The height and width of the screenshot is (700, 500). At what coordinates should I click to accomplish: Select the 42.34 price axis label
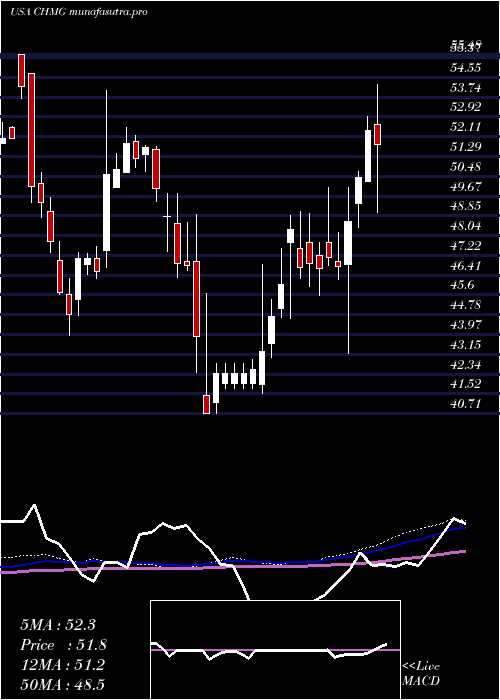466,365
